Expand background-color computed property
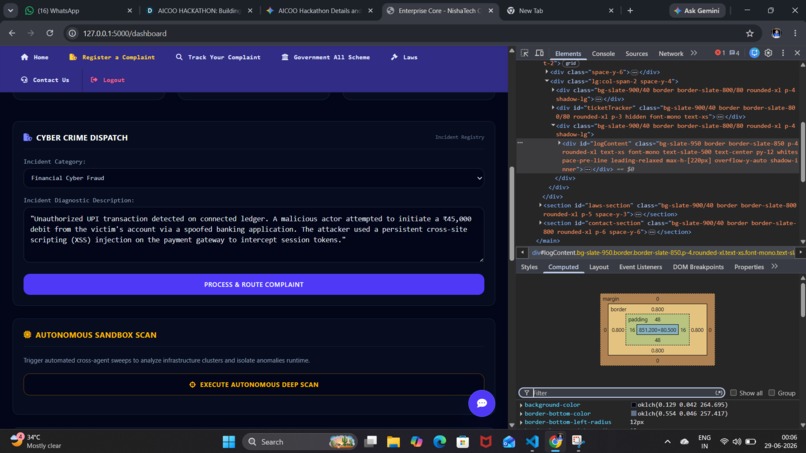The width and height of the screenshot is (806, 453). tap(521, 405)
